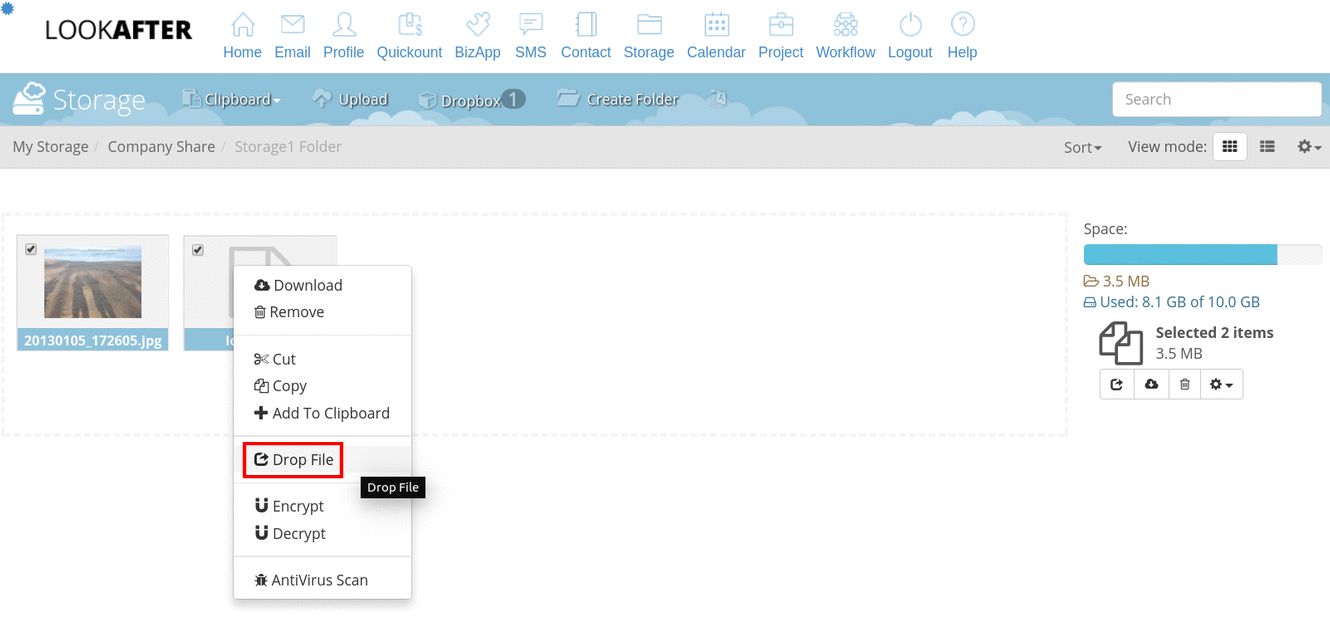This screenshot has height=642, width=1330.
Task: Navigate to Company Share breadcrumb
Action: 161,147
